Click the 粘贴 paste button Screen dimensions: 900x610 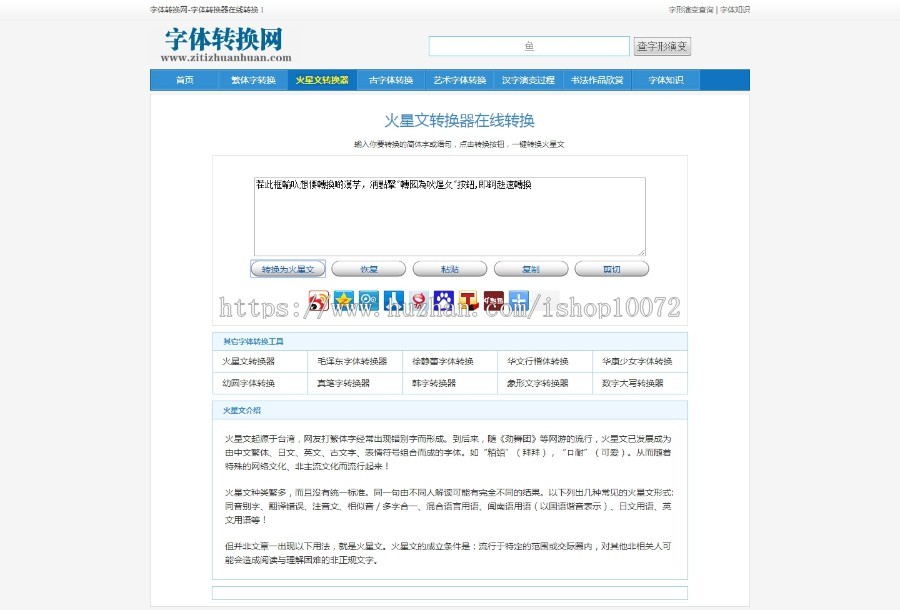pyautogui.click(x=450, y=268)
